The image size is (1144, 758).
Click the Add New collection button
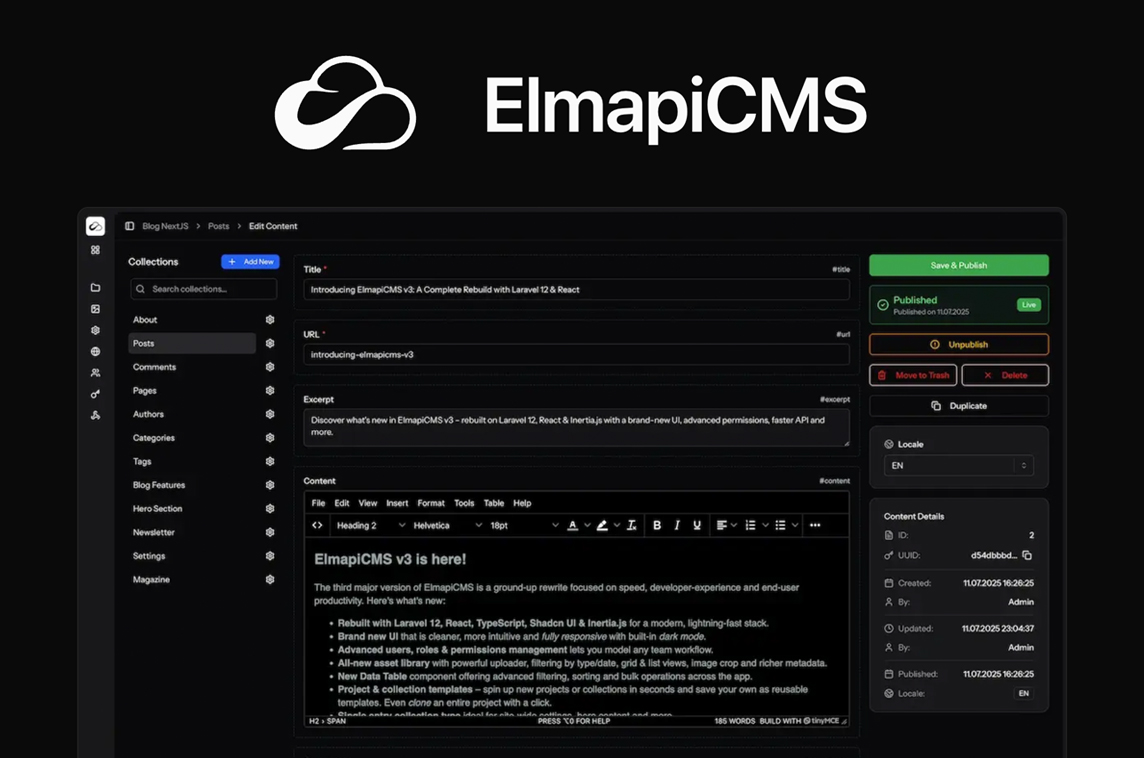[250, 262]
